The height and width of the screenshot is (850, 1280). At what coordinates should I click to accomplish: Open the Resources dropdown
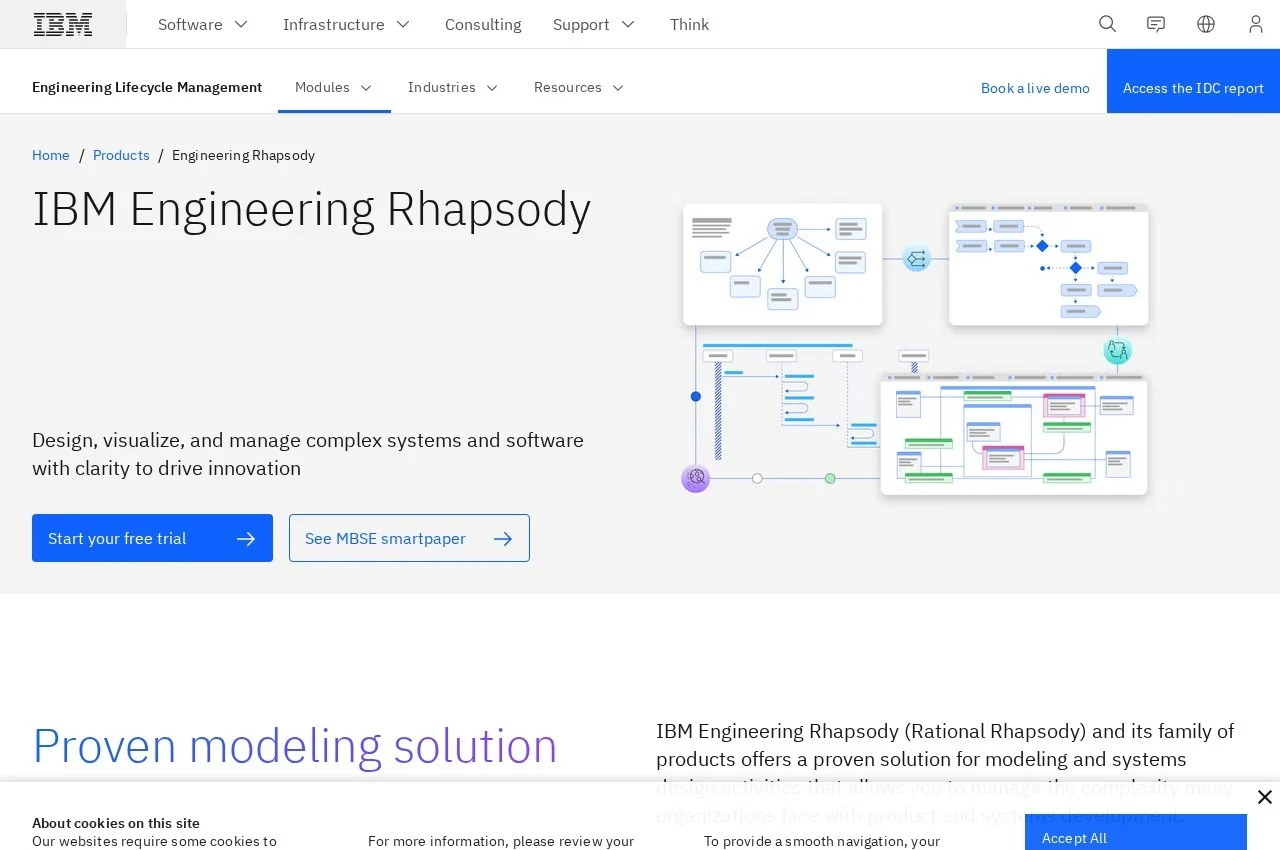coord(579,87)
